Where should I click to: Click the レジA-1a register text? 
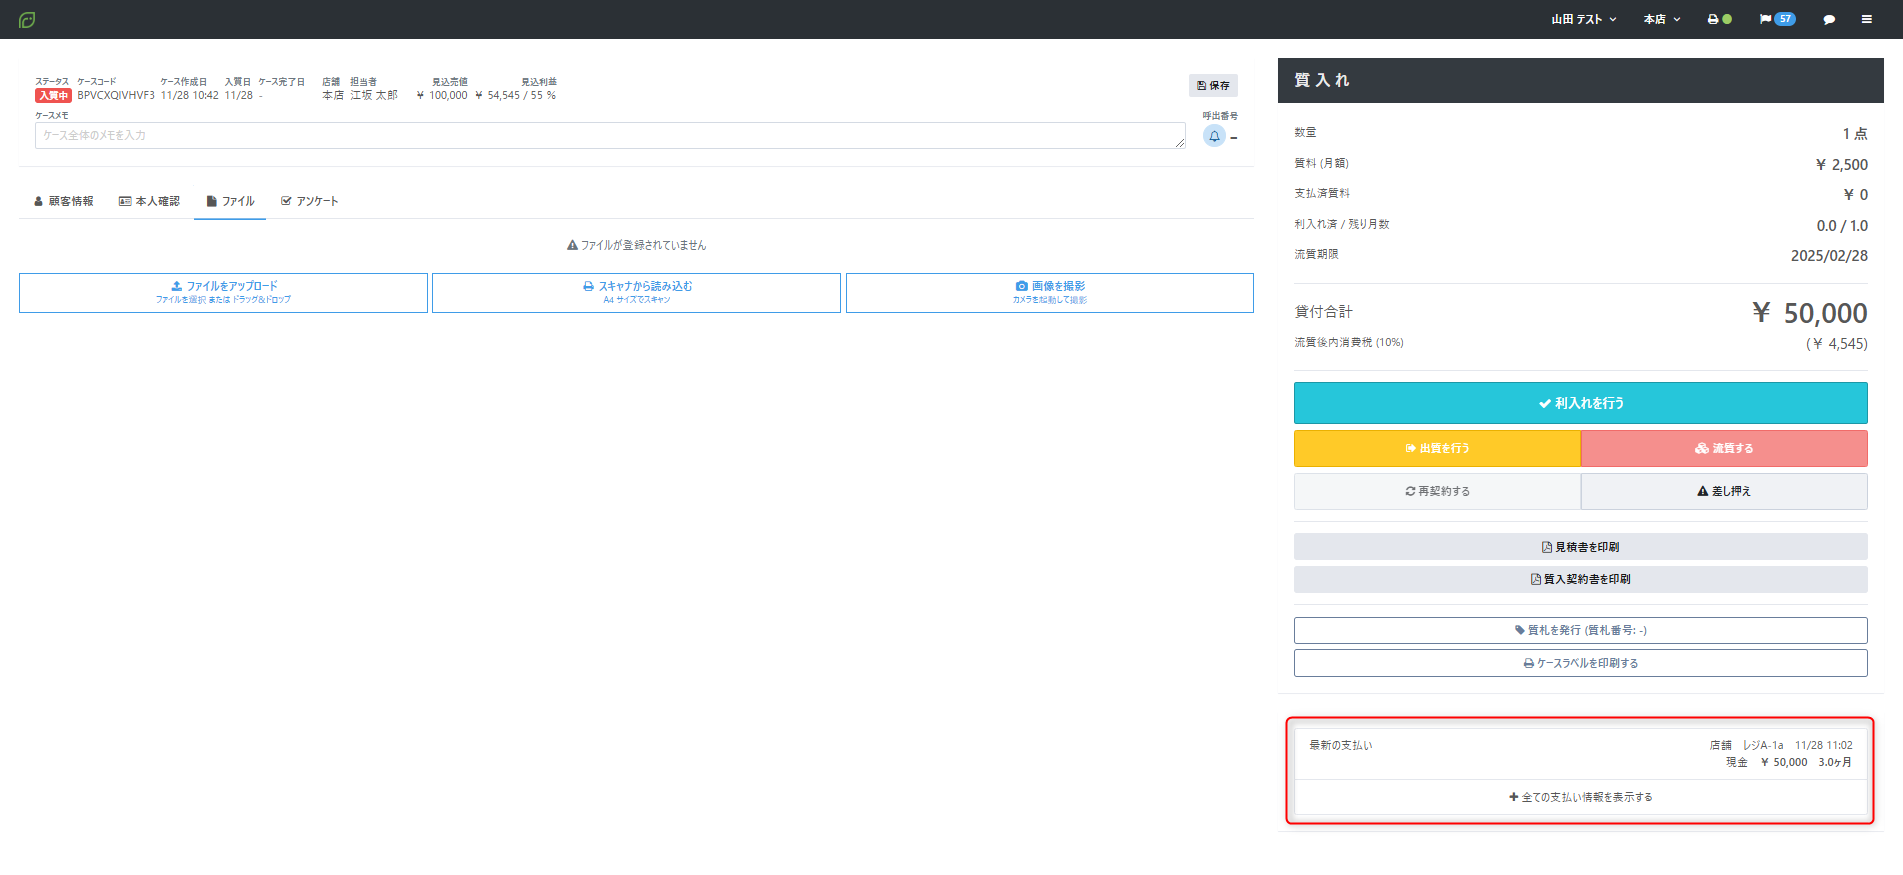click(1763, 745)
